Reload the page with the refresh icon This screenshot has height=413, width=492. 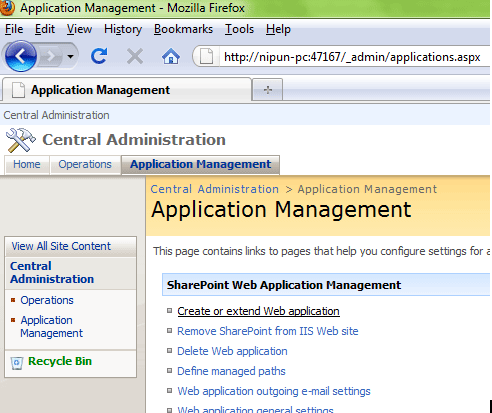(99, 56)
